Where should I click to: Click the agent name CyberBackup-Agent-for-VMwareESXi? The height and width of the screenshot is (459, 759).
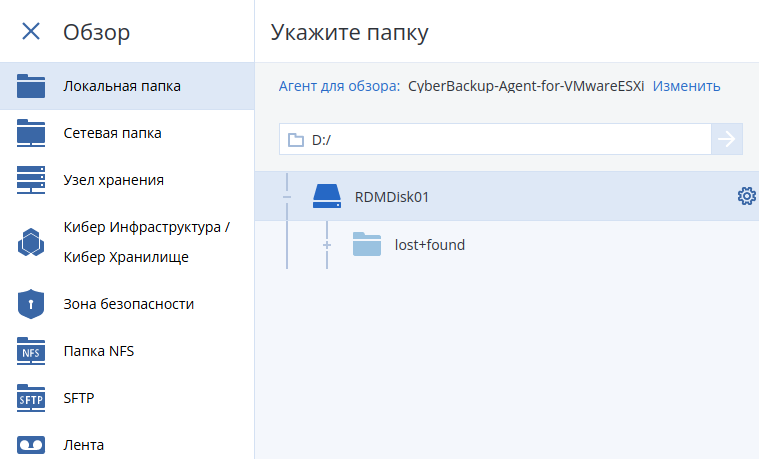click(526, 86)
